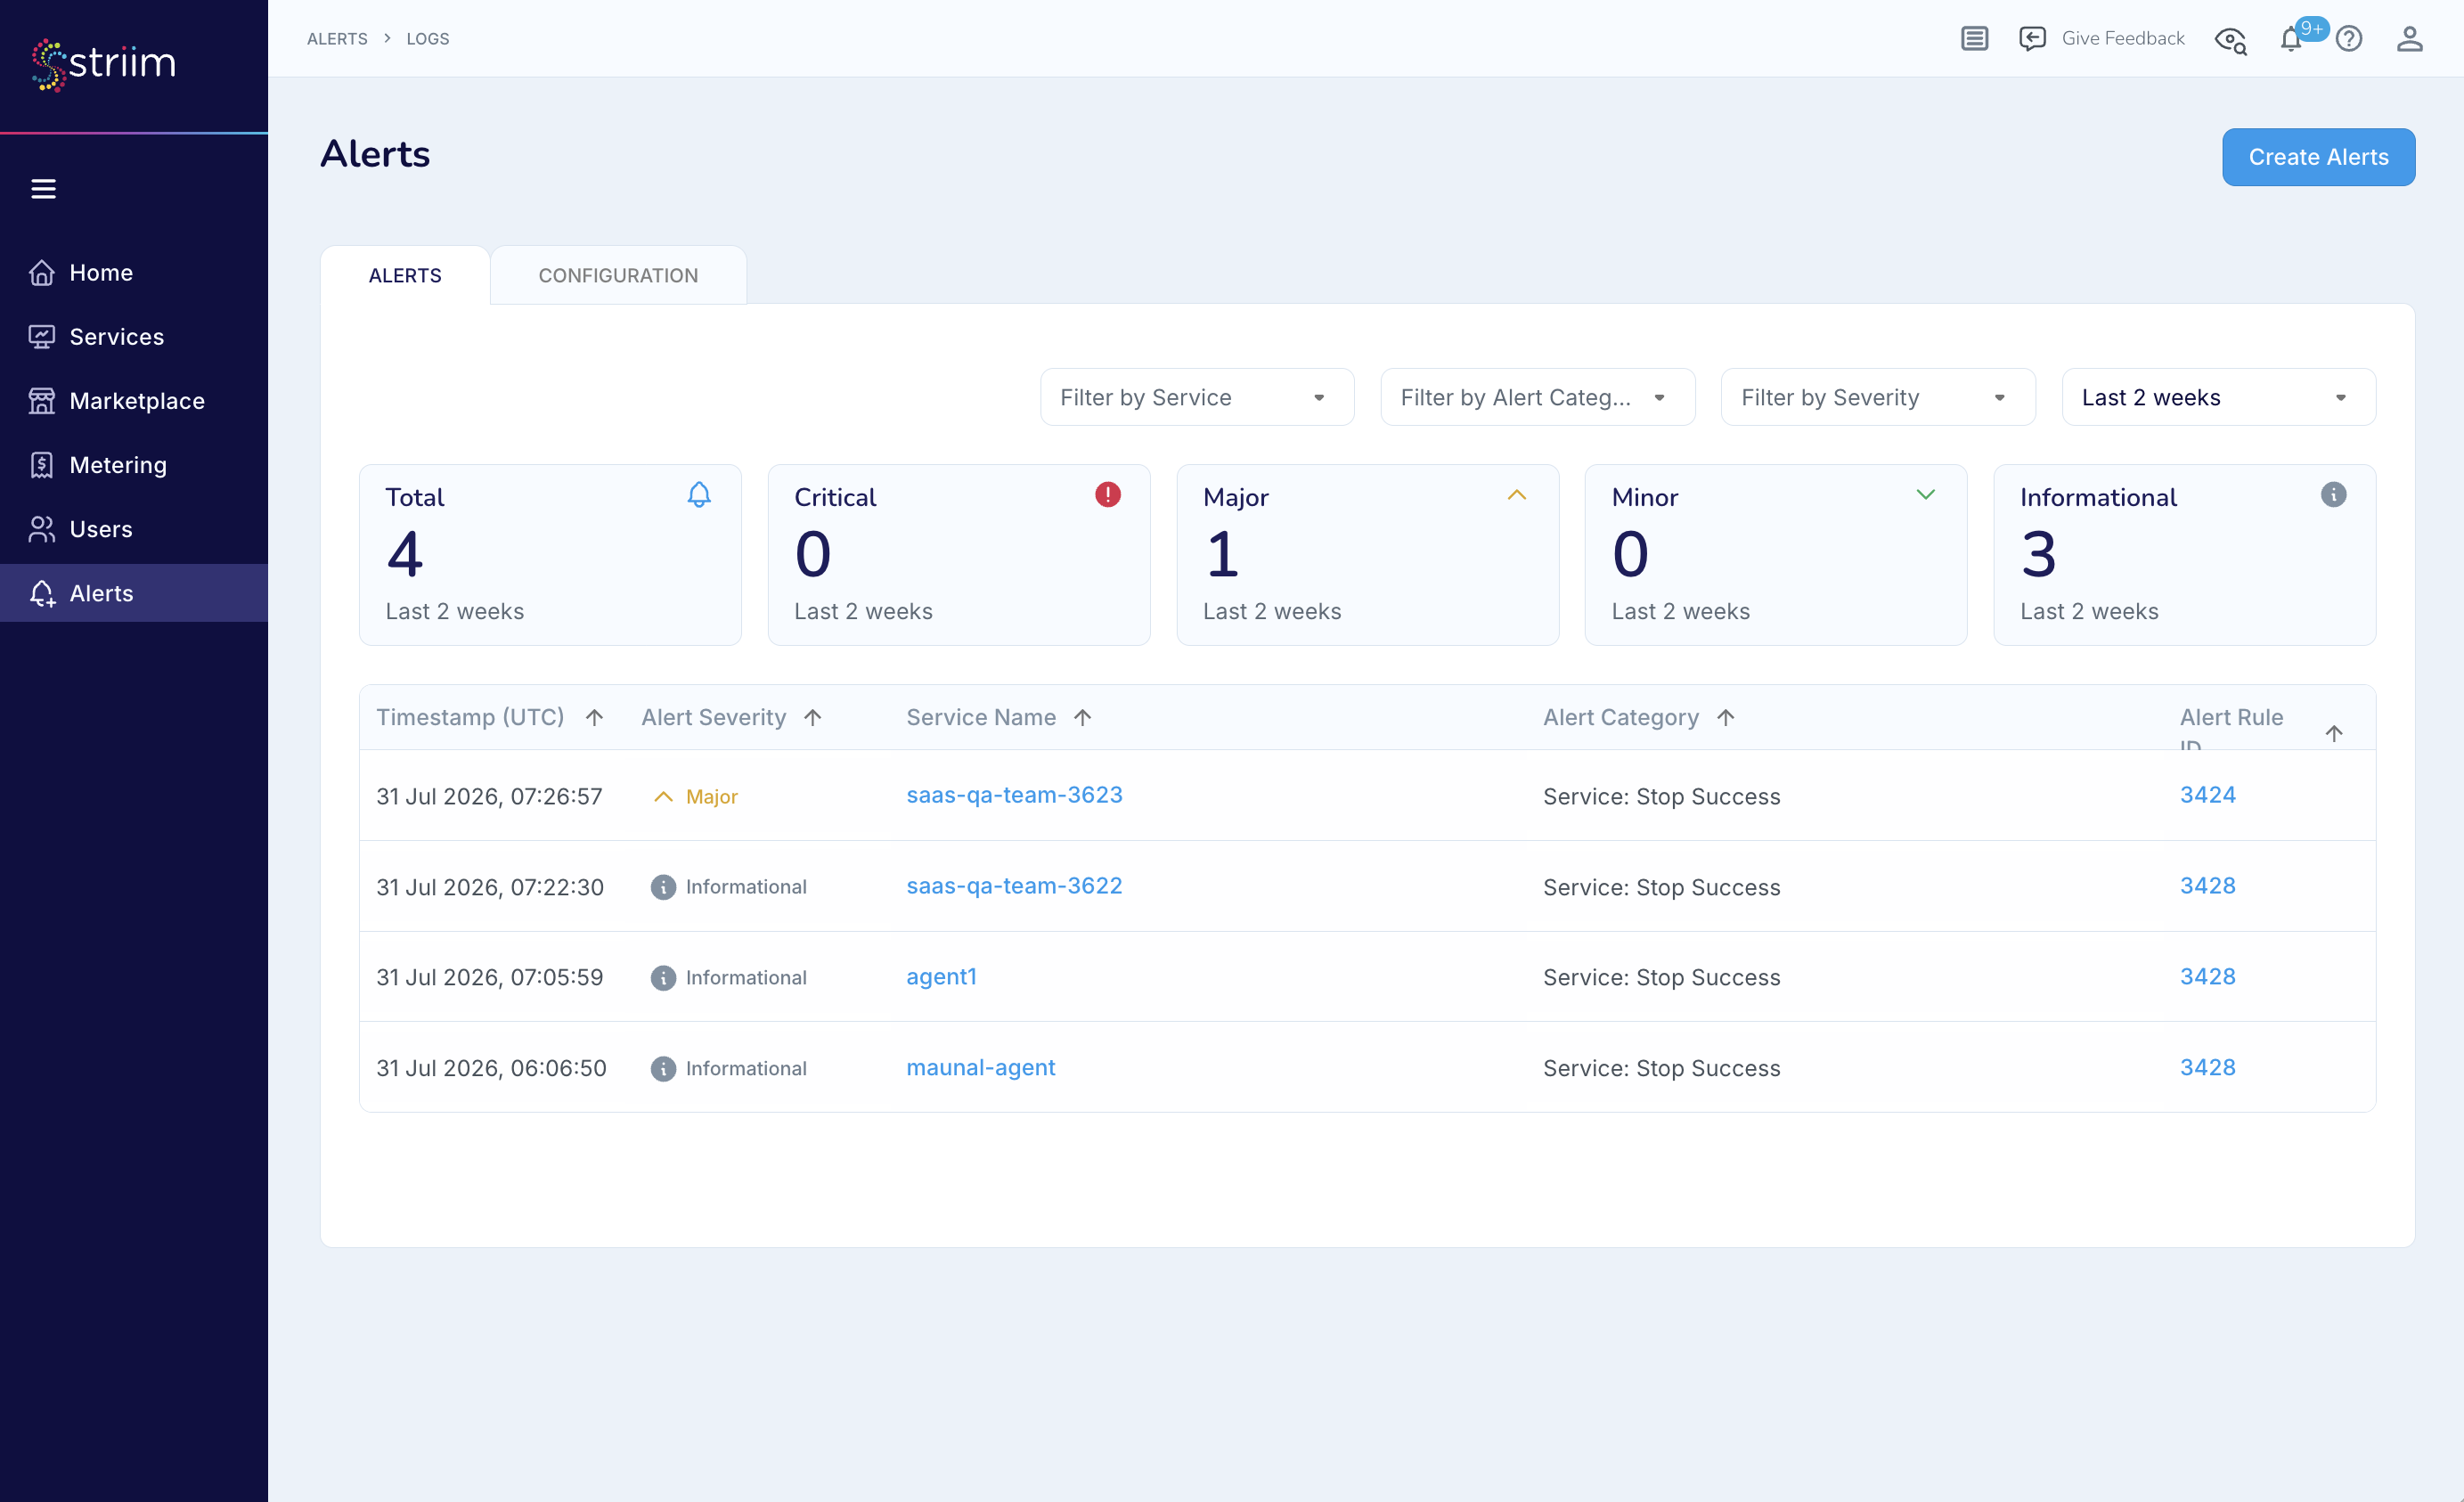Select the Informational alerts summary card

(x=2184, y=554)
